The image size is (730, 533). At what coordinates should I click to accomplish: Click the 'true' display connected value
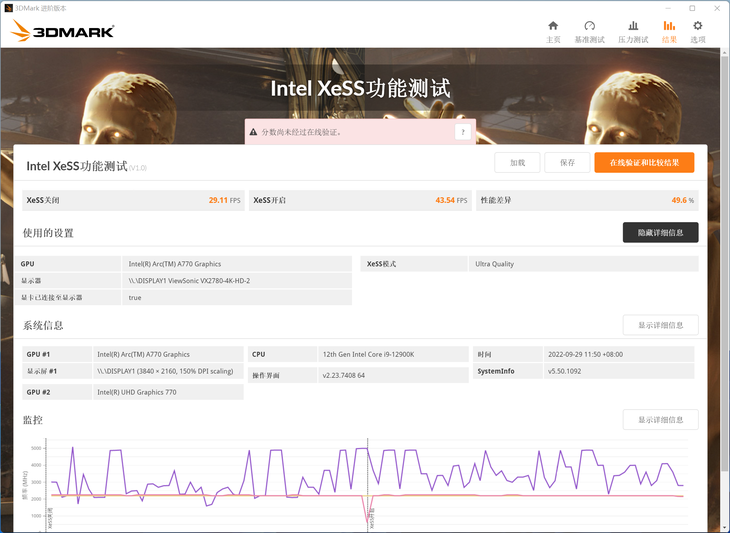[x=135, y=297]
